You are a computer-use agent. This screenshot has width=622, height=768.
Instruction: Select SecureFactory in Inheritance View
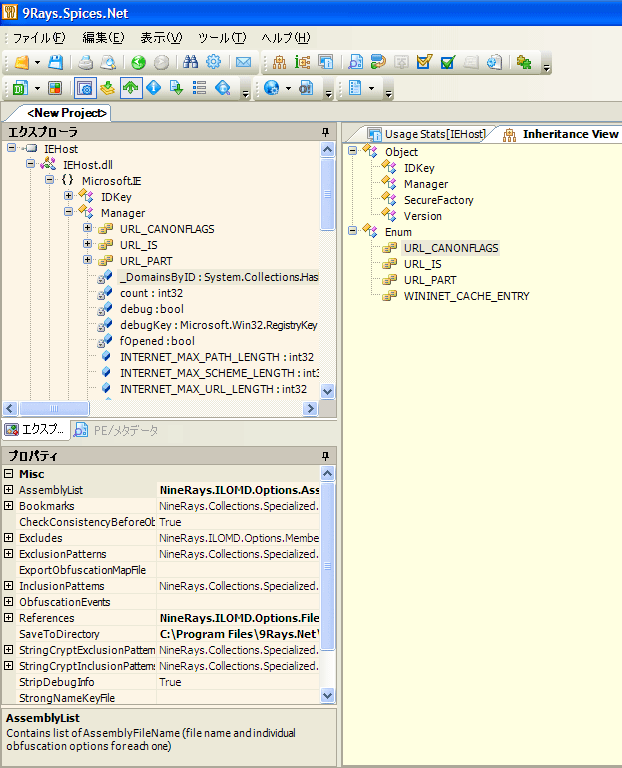click(x=438, y=200)
